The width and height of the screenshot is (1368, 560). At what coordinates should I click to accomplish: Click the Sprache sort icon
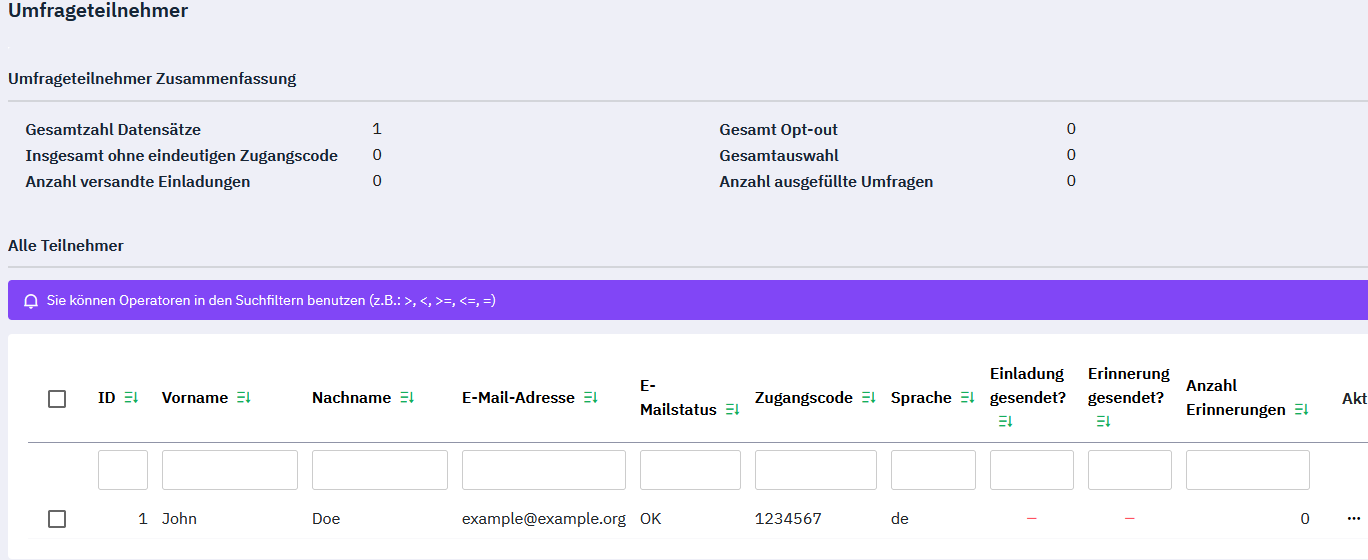coord(967,398)
